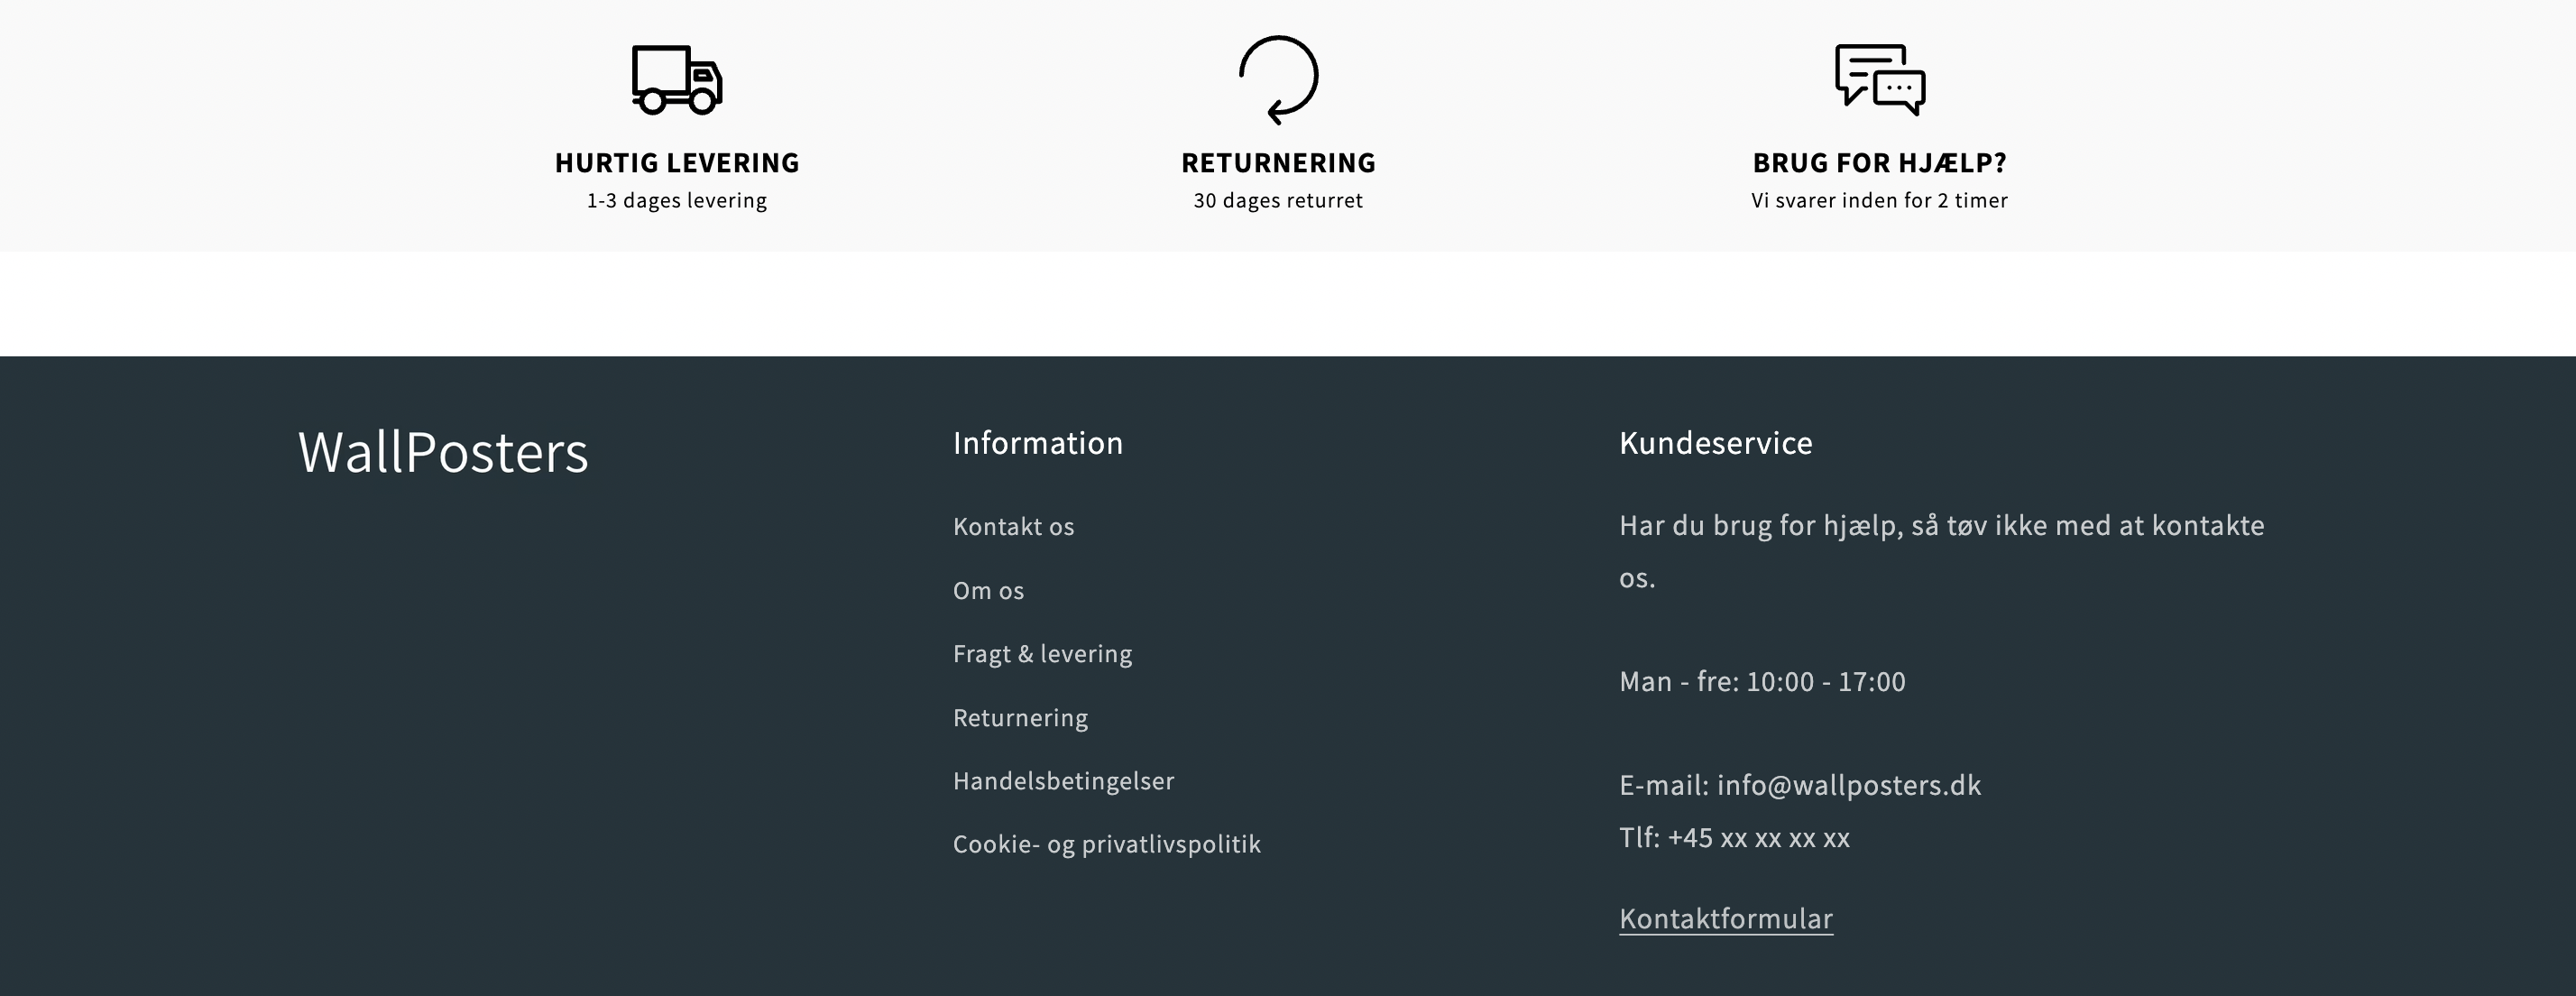Click the info@wallposters.dk email address
This screenshot has height=996, width=2576.
click(x=1848, y=786)
